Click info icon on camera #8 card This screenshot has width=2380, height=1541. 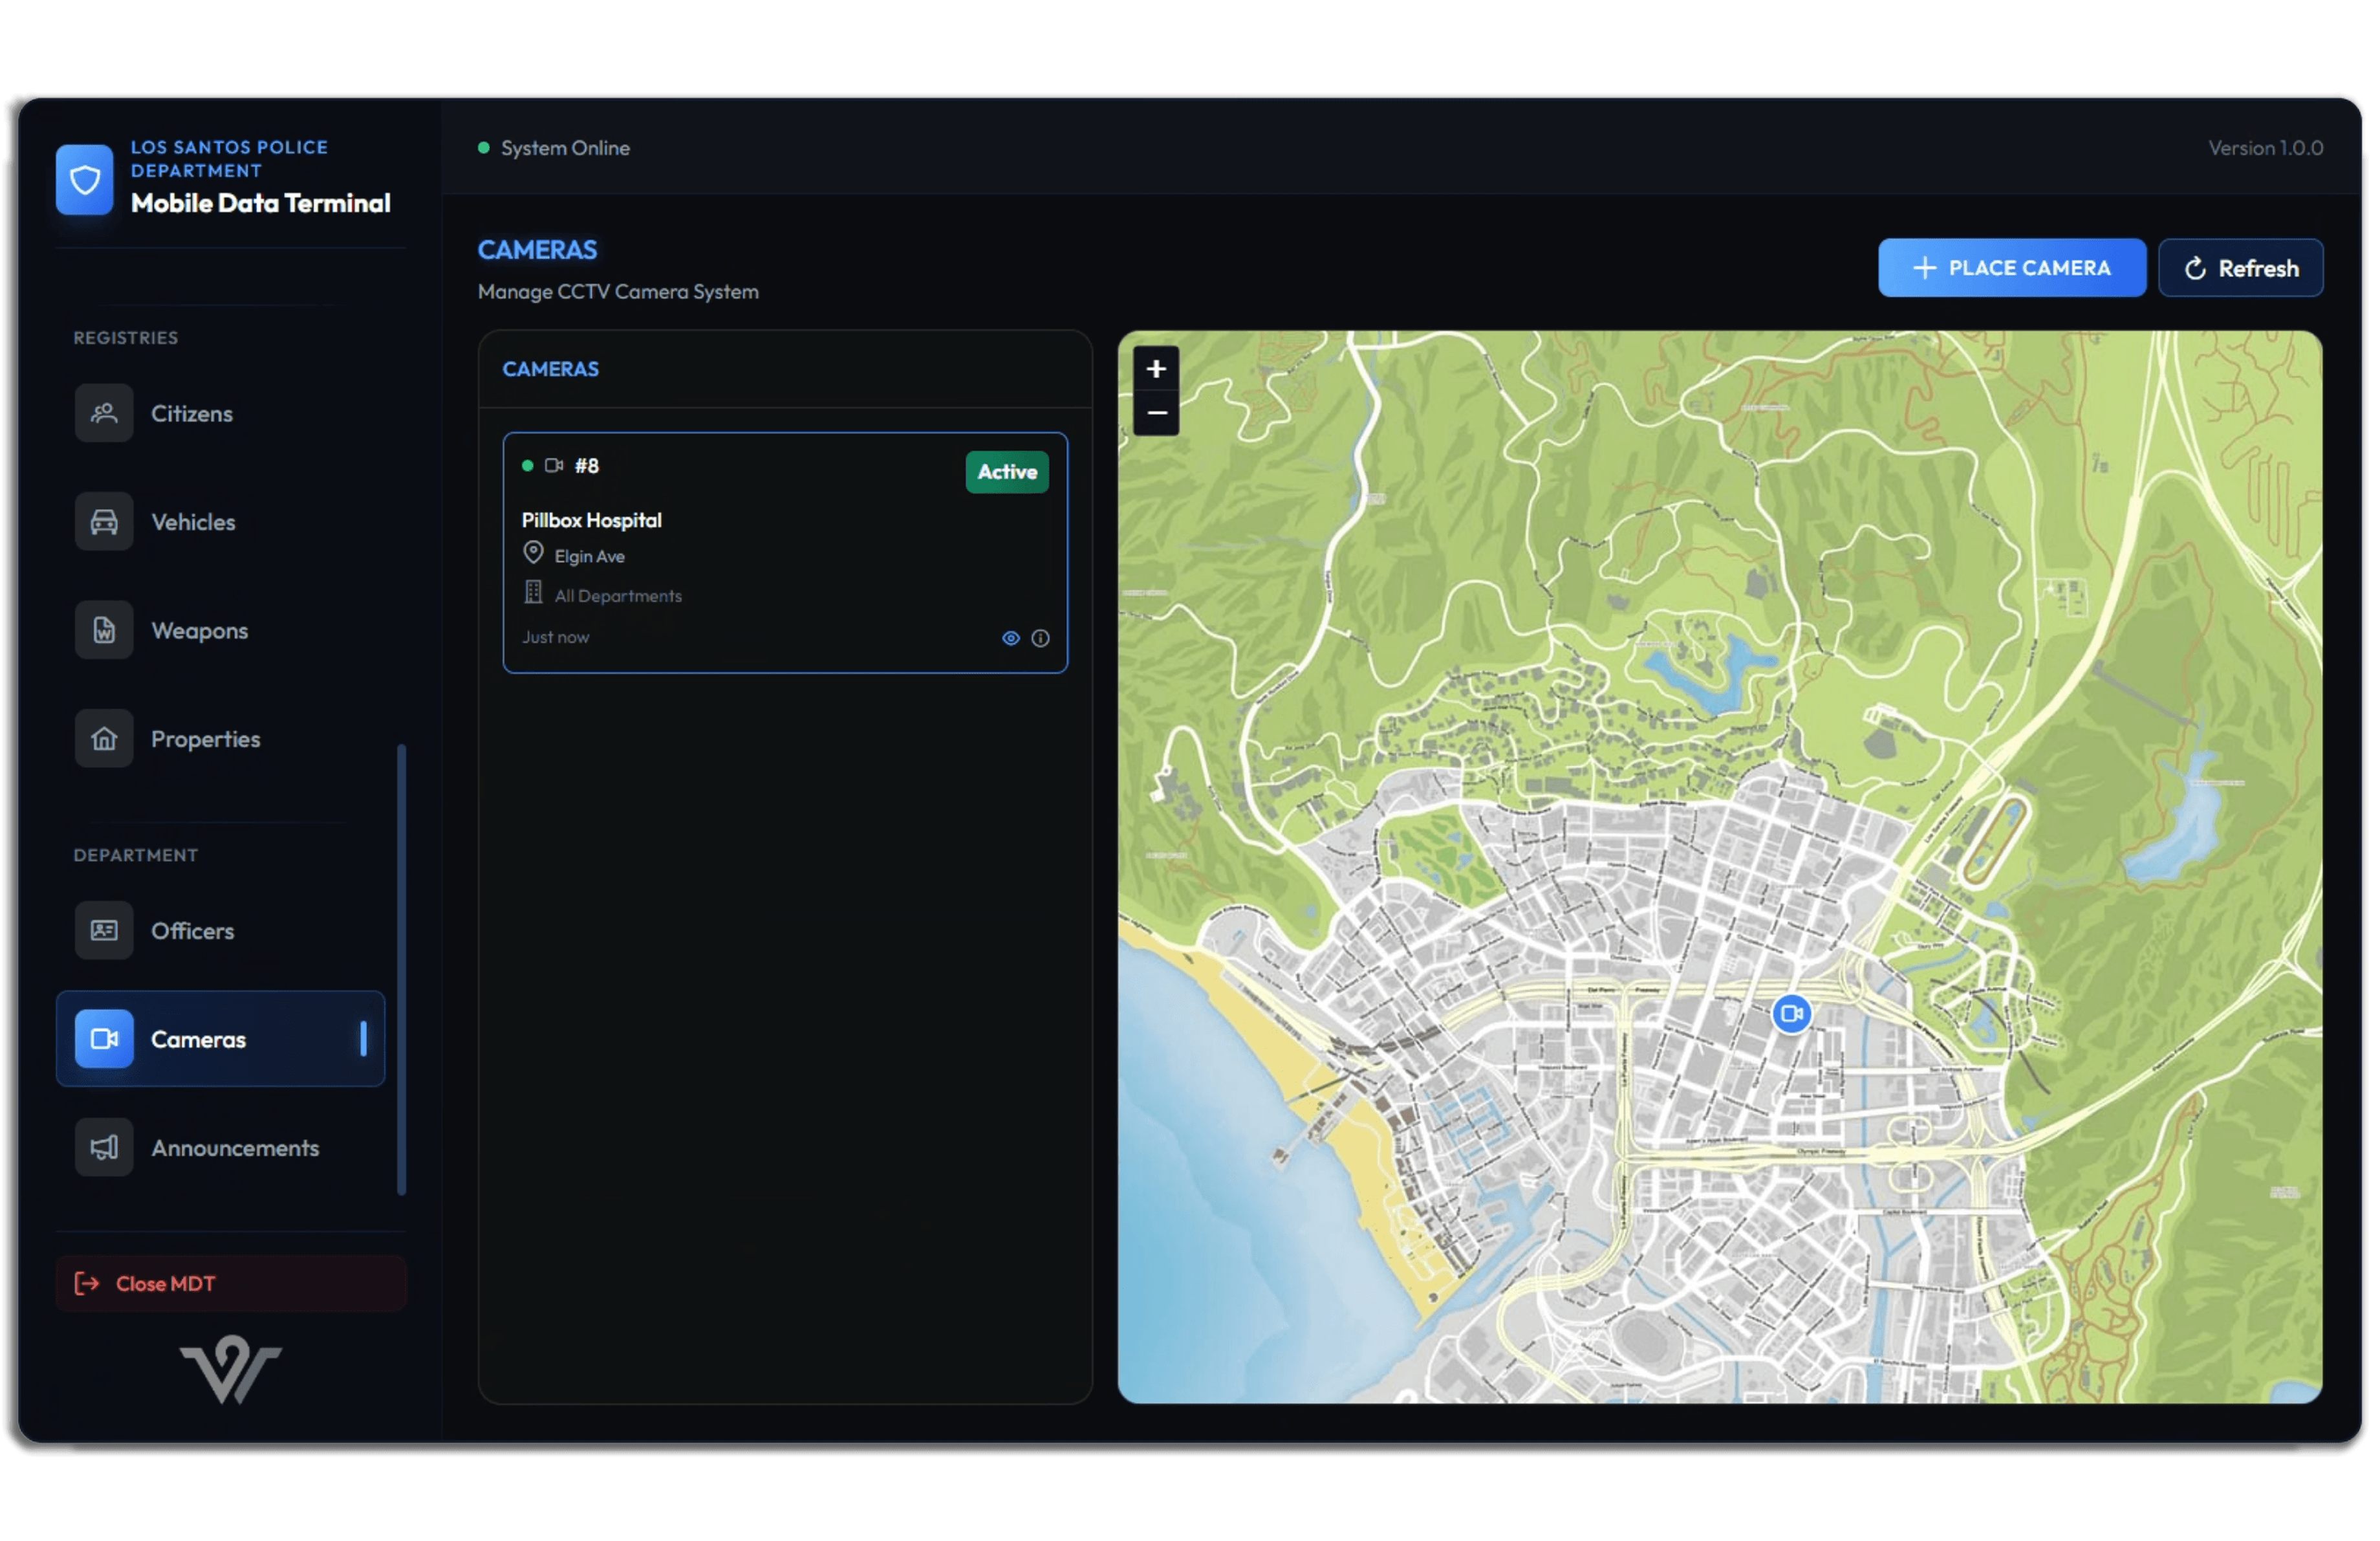point(1040,638)
